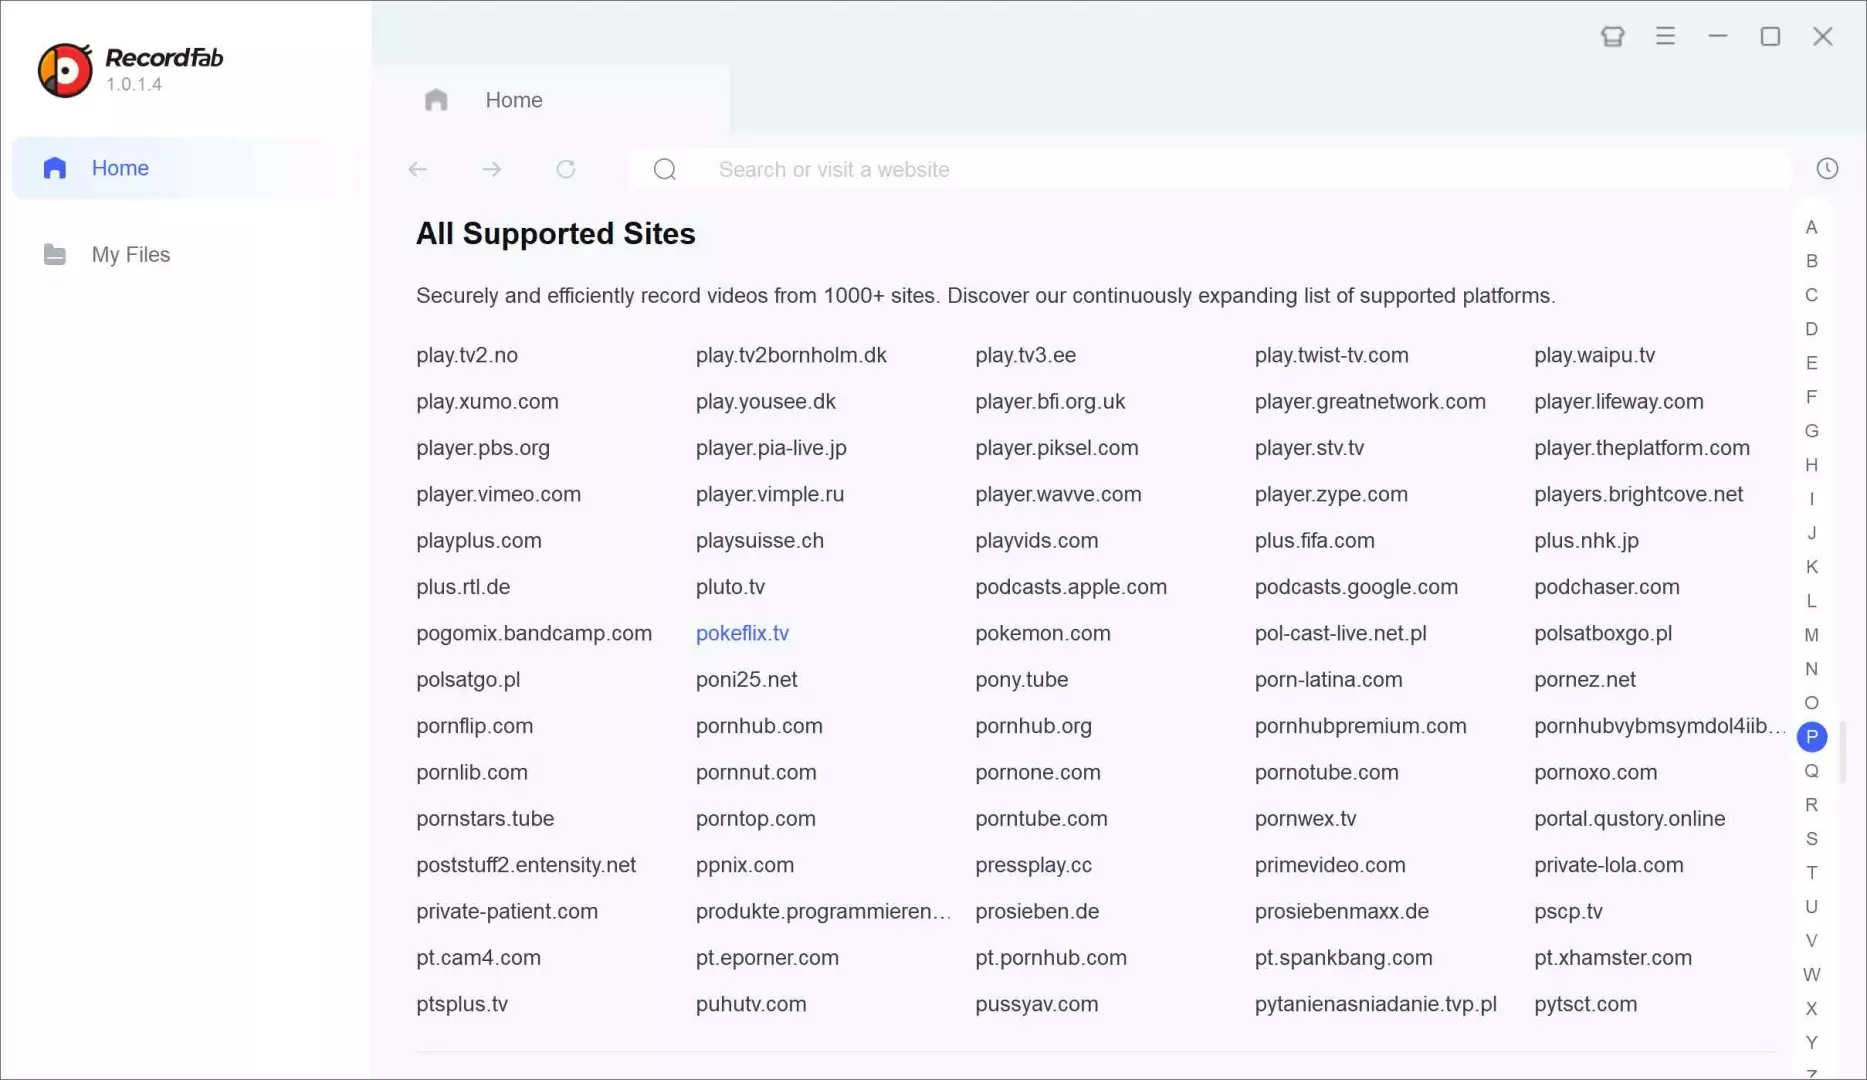Open the player.zype.com link
Screen dimensions: 1867x1080
point(1331,494)
